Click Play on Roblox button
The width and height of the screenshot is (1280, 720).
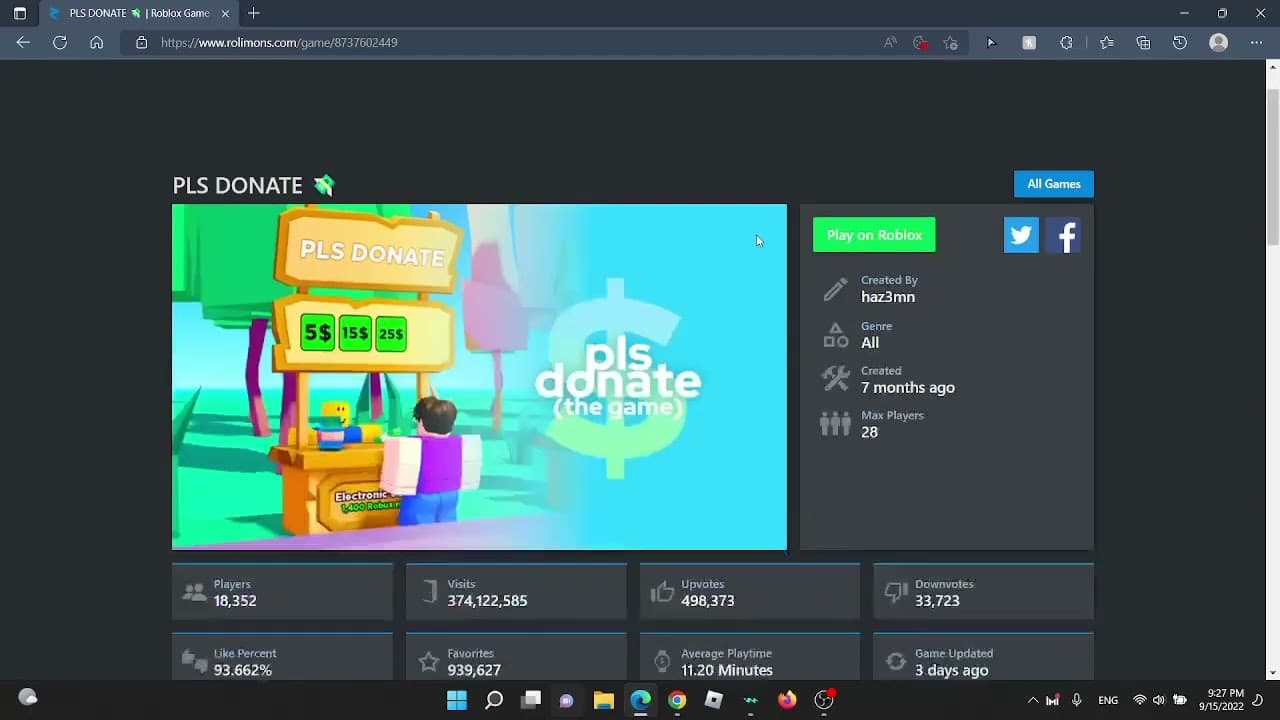coord(874,235)
